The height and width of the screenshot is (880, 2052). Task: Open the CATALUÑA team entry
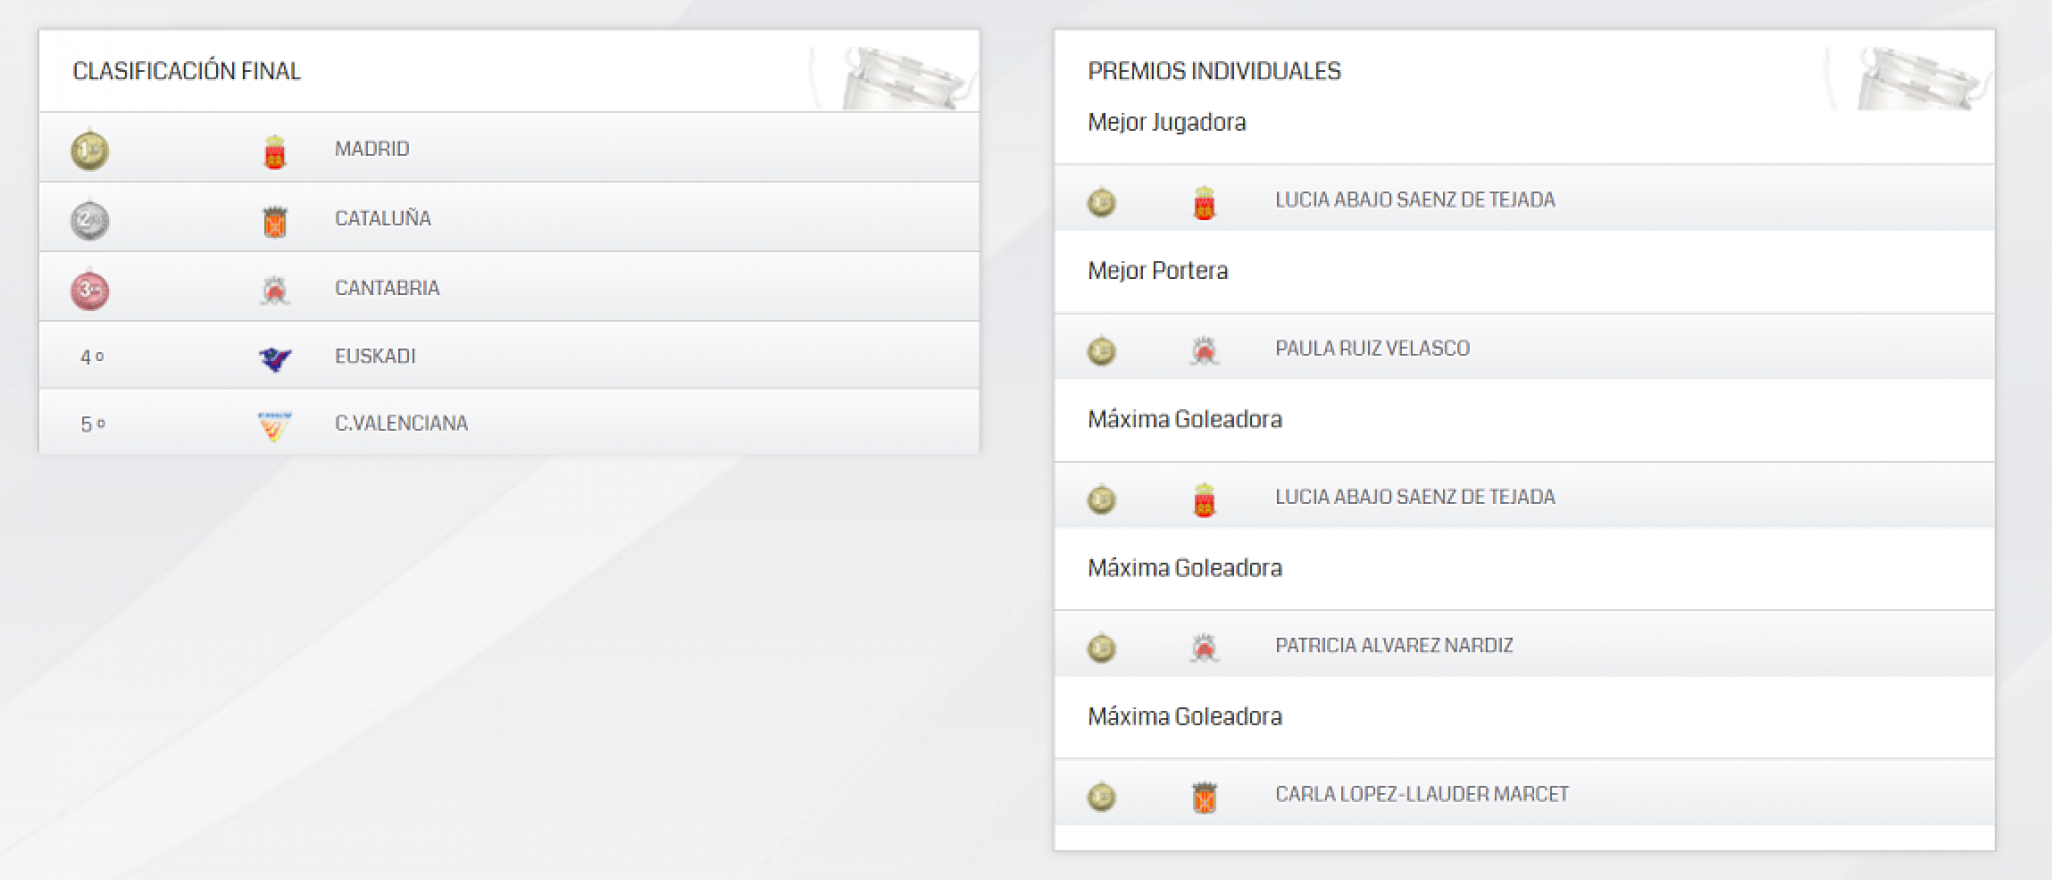(383, 218)
